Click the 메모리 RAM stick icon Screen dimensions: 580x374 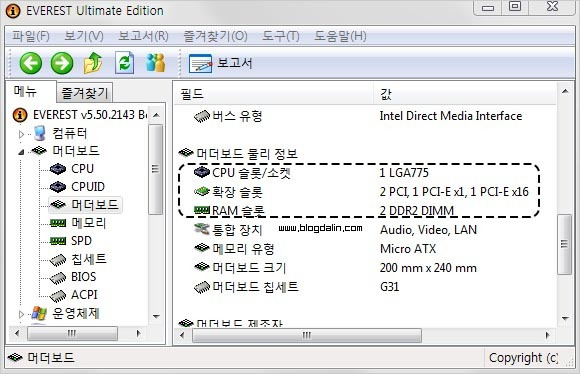click(58, 223)
